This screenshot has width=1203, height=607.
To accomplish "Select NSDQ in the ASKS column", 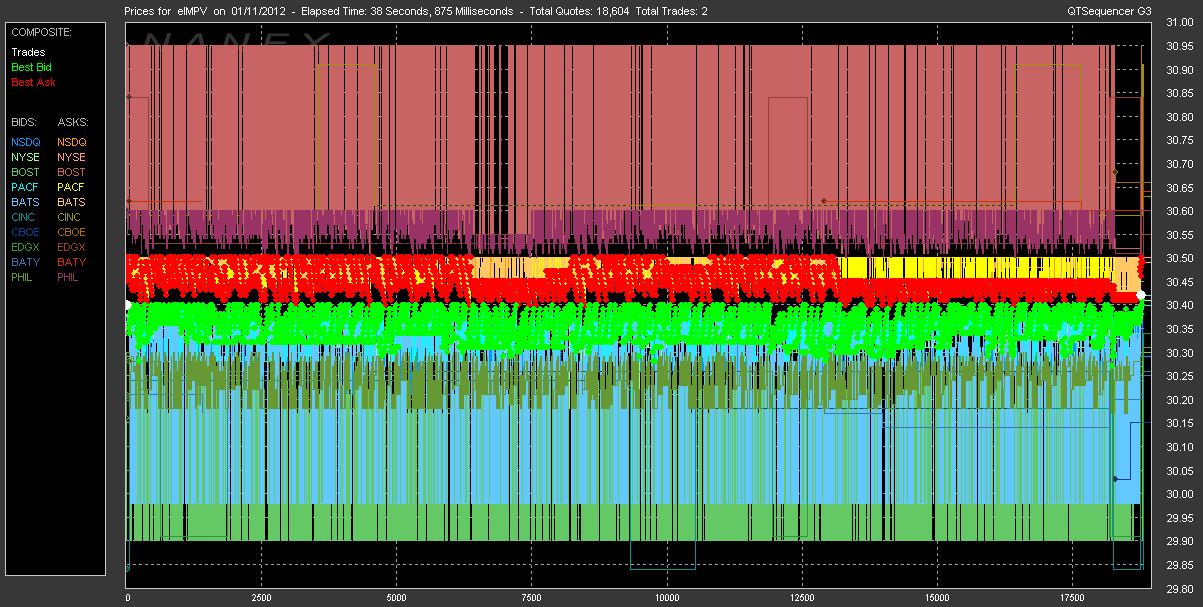I will click(x=72, y=142).
